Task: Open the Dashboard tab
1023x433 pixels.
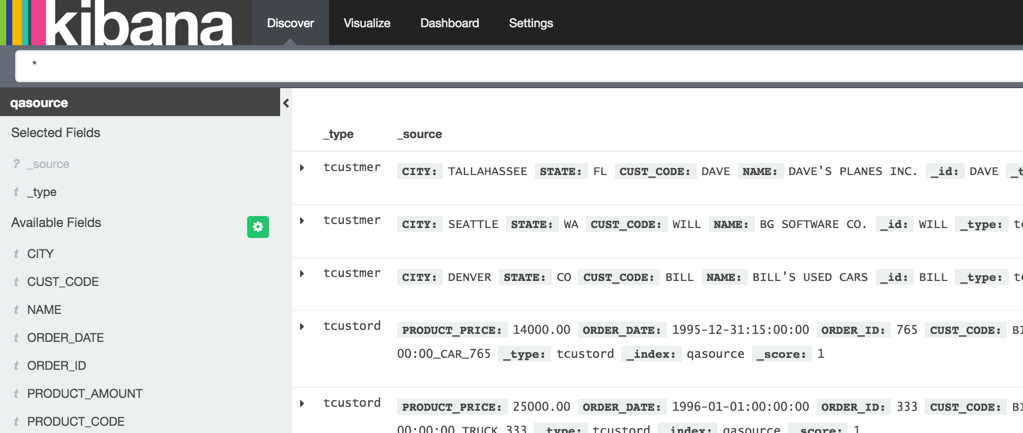Action: pyautogui.click(x=449, y=23)
